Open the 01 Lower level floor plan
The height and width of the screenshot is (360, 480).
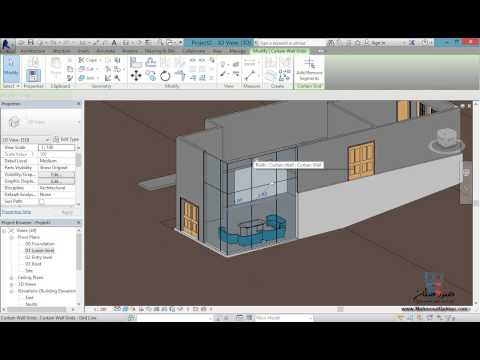39,250
